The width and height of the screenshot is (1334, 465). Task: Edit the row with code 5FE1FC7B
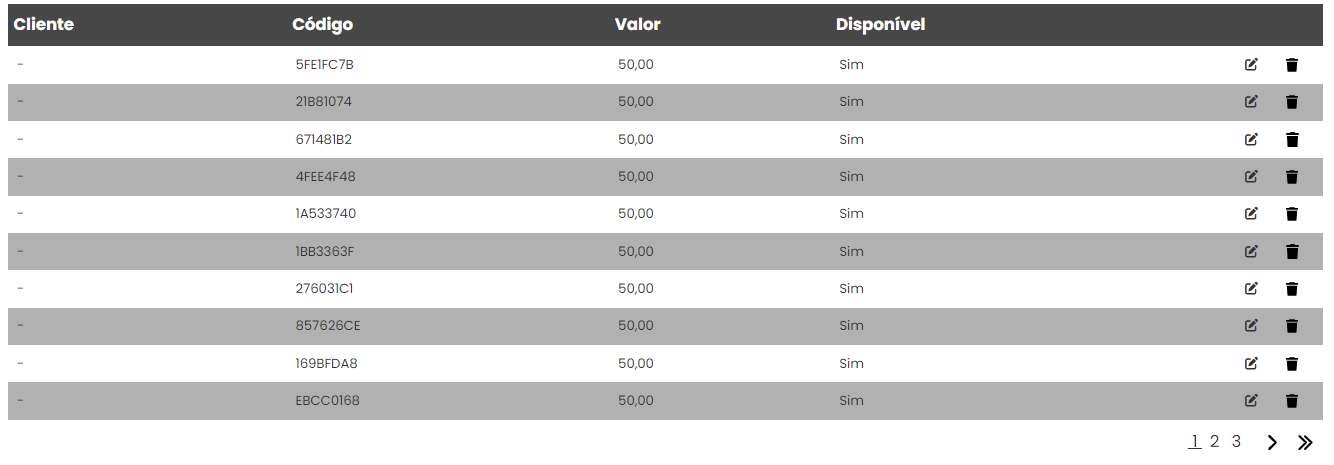coord(1251,65)
